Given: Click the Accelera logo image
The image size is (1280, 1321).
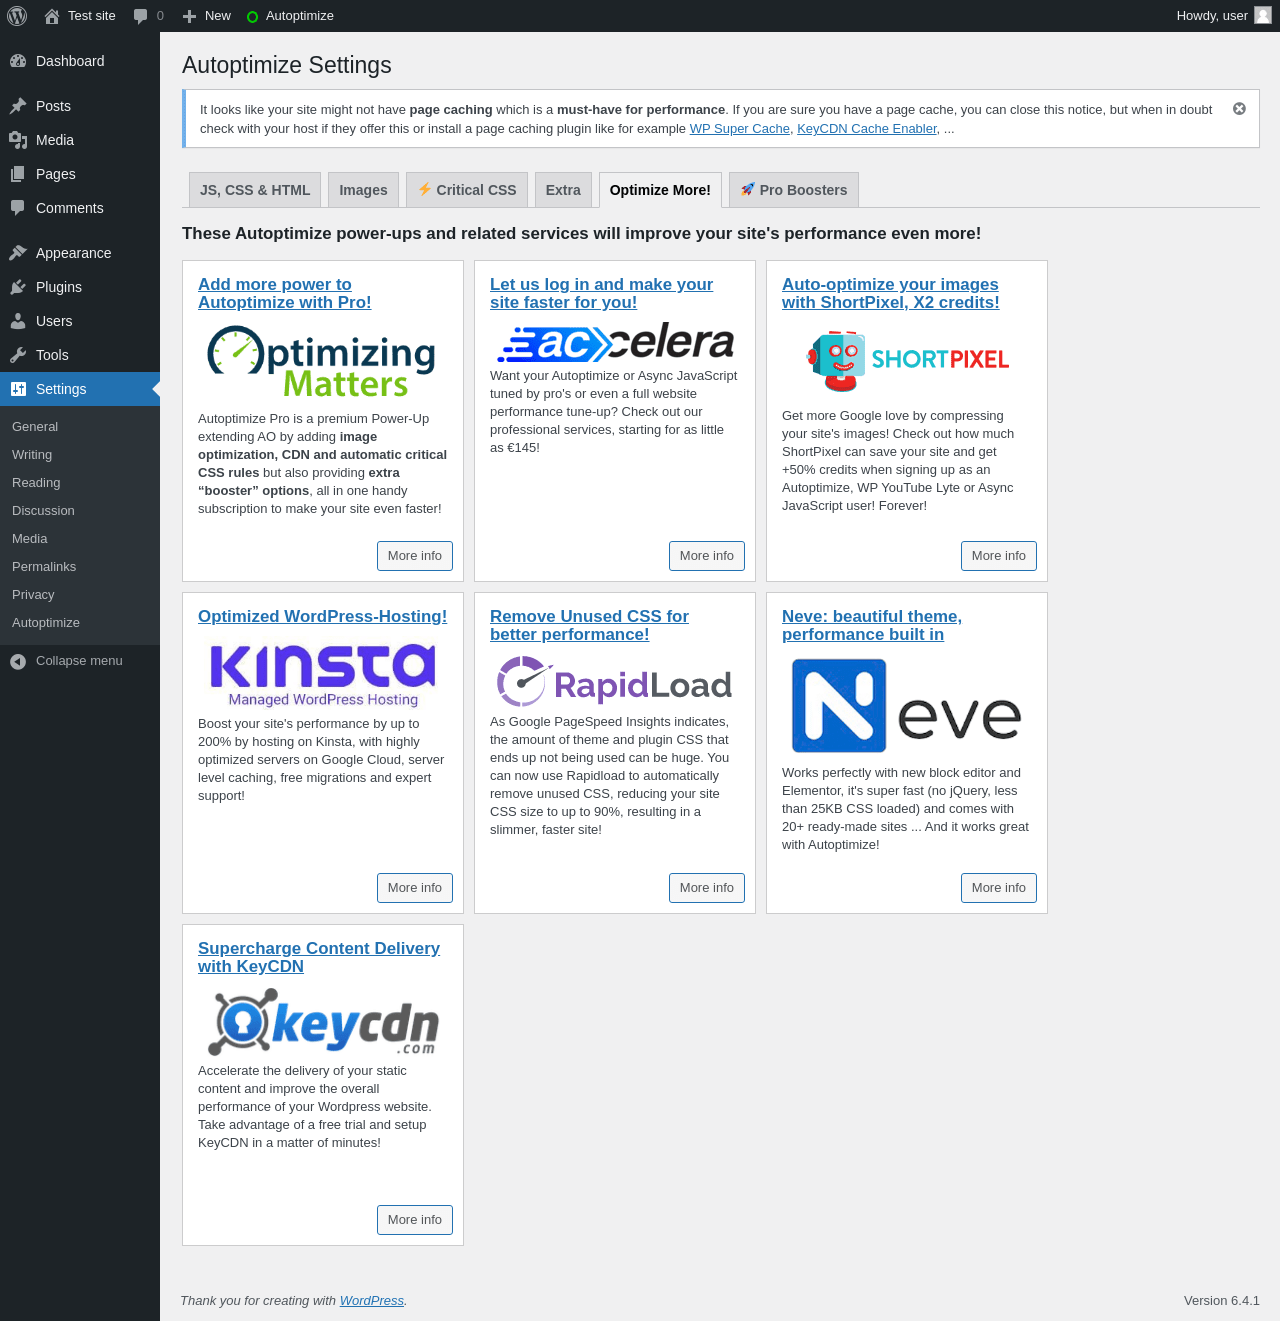Looking at the screenshot, I should [616, 342].
